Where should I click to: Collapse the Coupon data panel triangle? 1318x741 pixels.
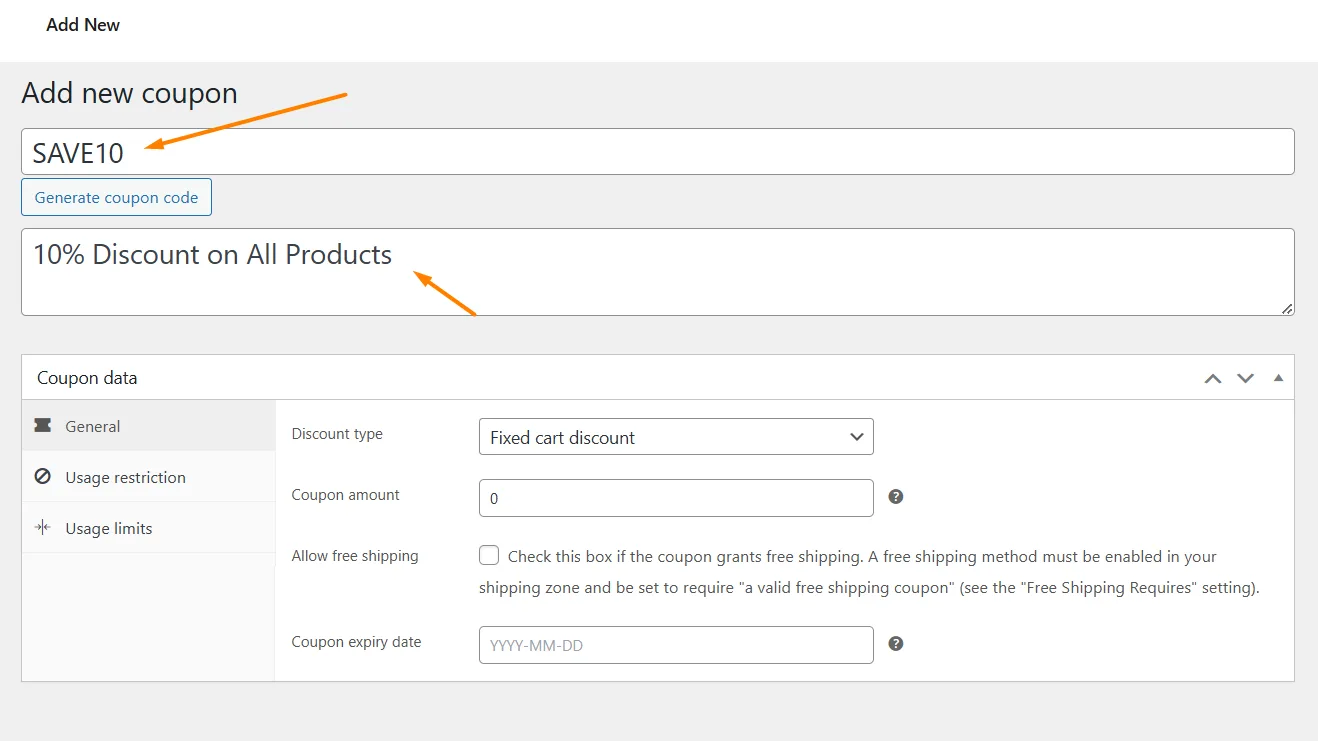coord(1278,378)
